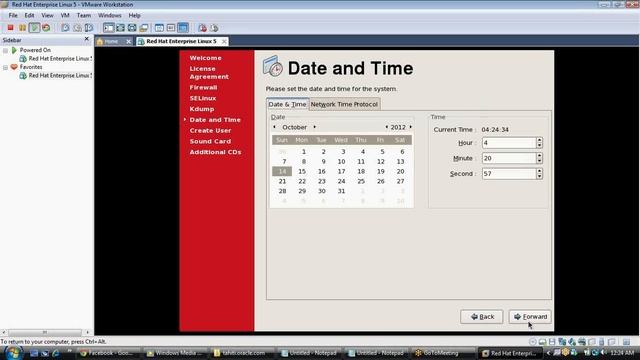The width and height of the screenshot is (640, 360).
Task: Collapse the Powered On tree node
Action: coord(5,50)
